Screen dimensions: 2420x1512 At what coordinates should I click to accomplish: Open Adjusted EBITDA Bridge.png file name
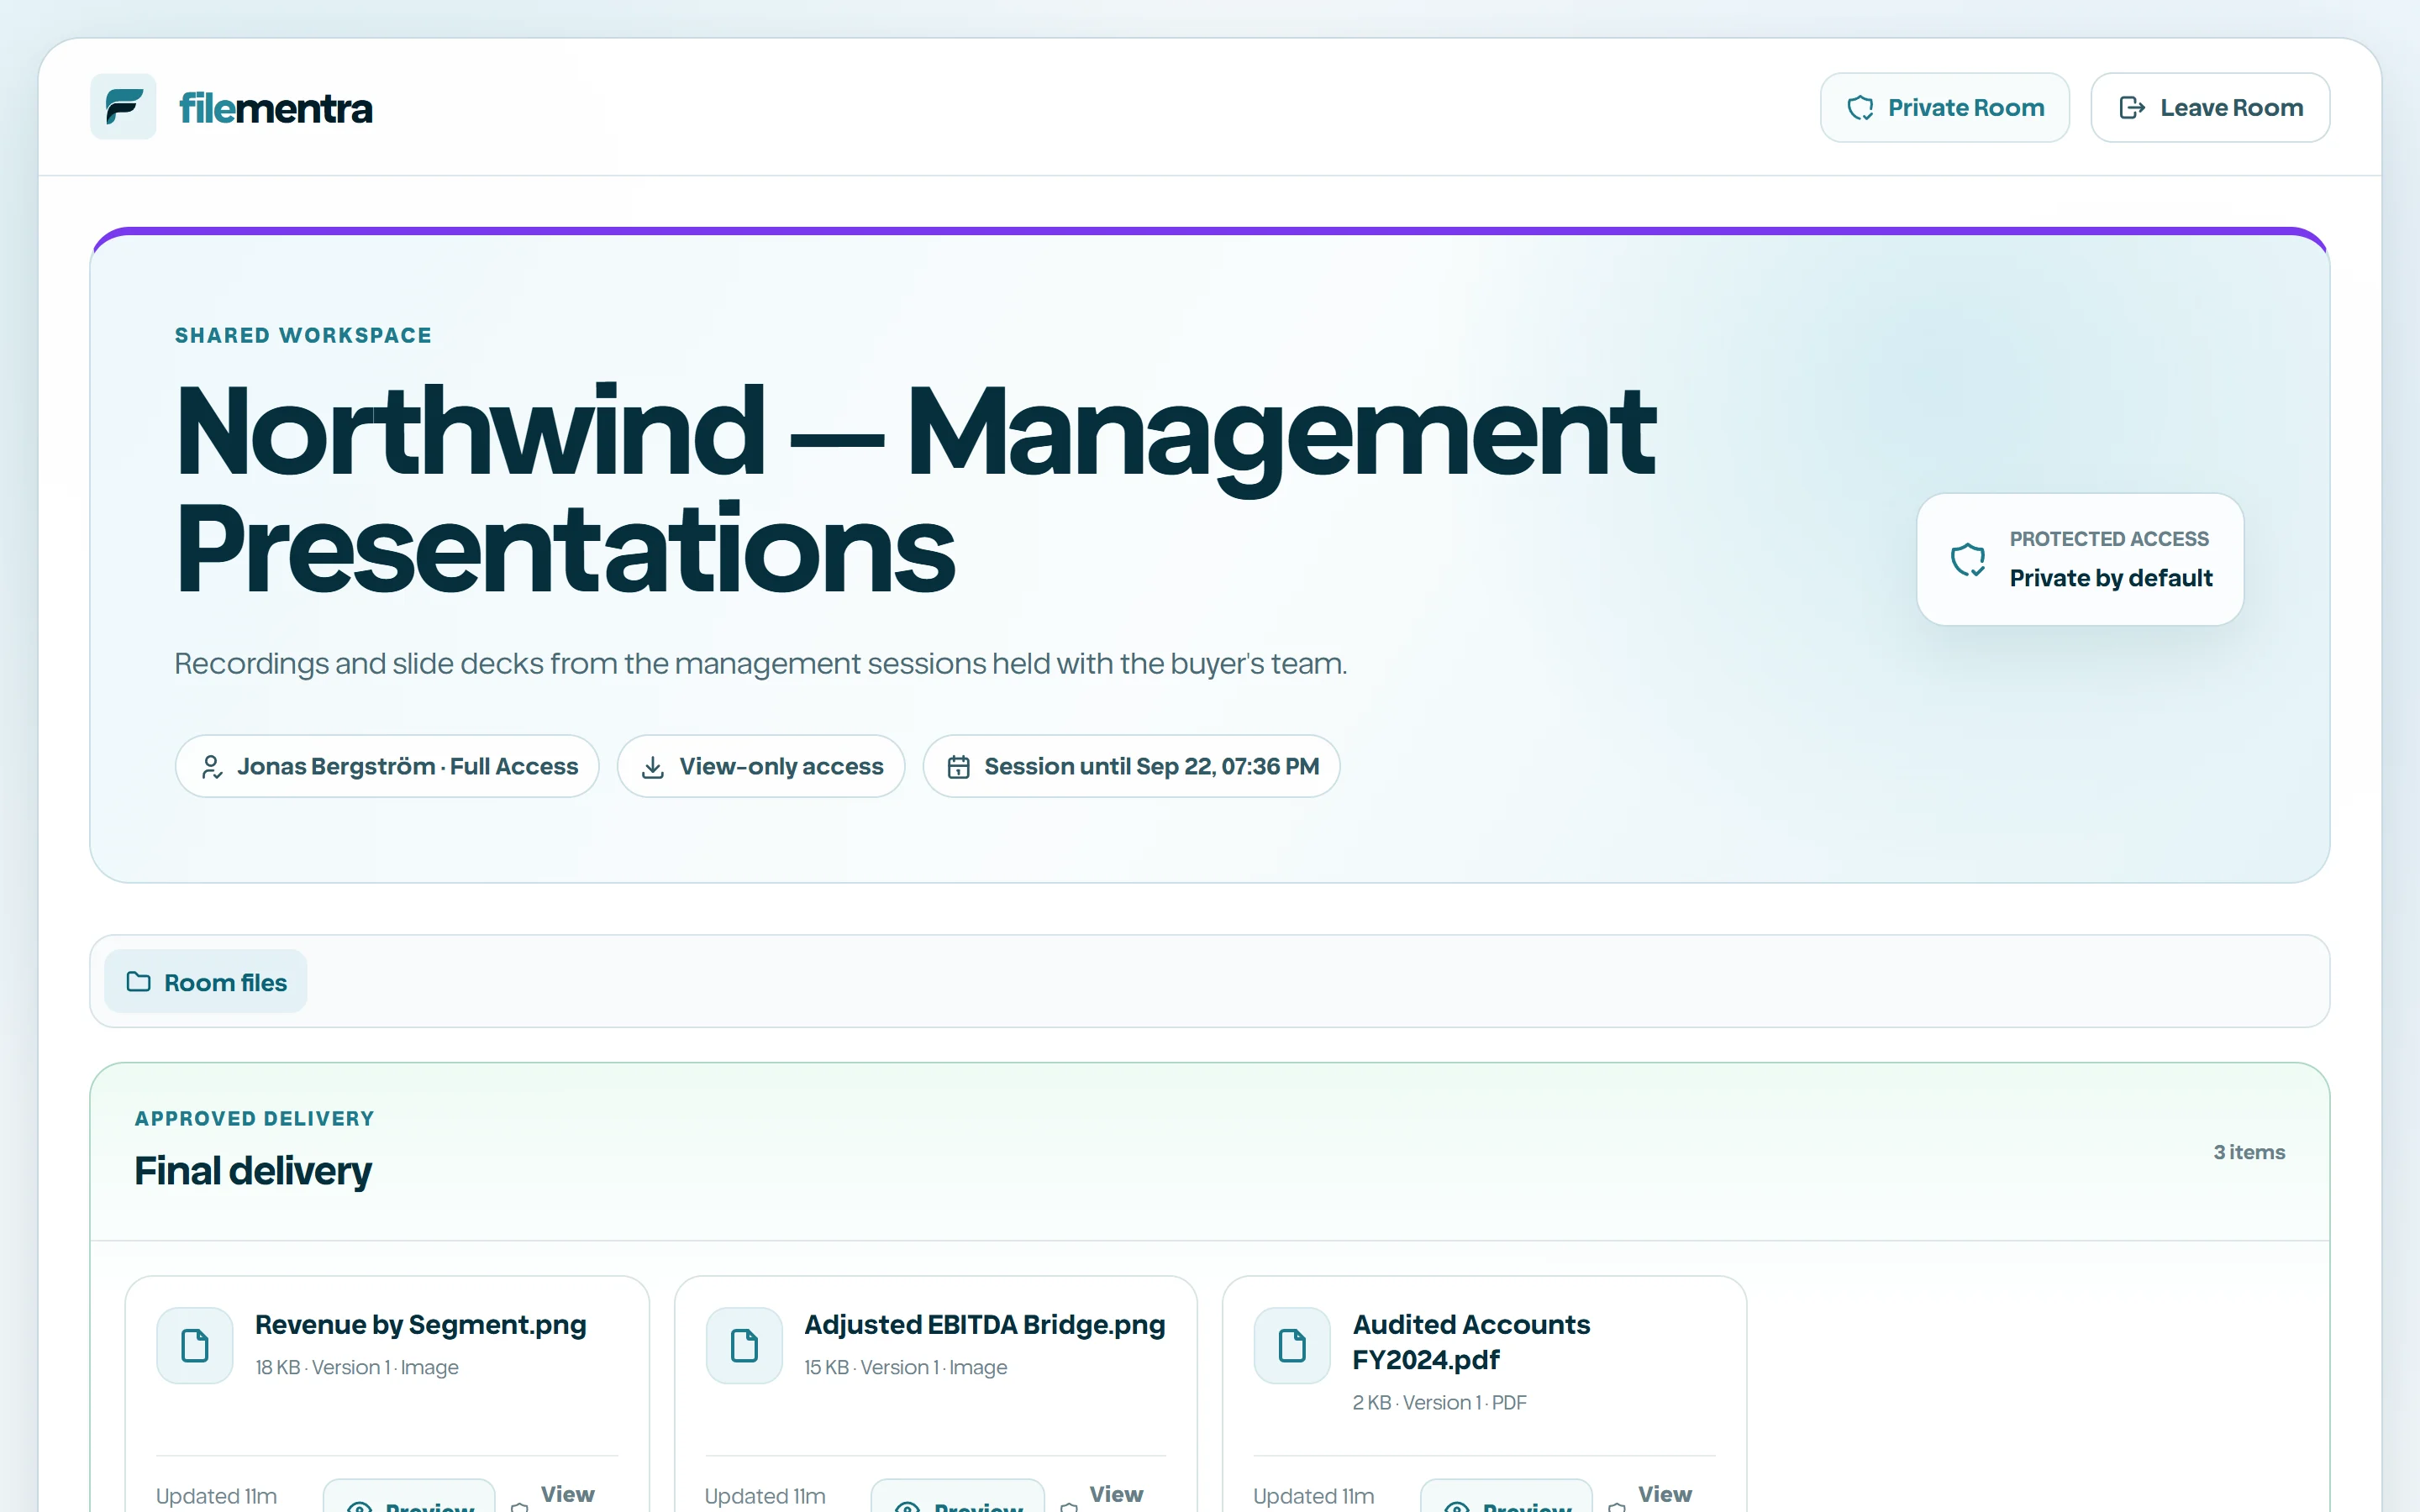pyautogui.click(x=984, y=1325)
